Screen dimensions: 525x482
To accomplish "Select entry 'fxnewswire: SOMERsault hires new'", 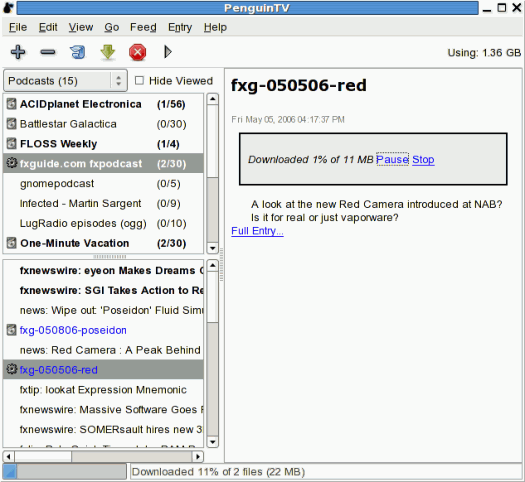I will coord(103,429).
